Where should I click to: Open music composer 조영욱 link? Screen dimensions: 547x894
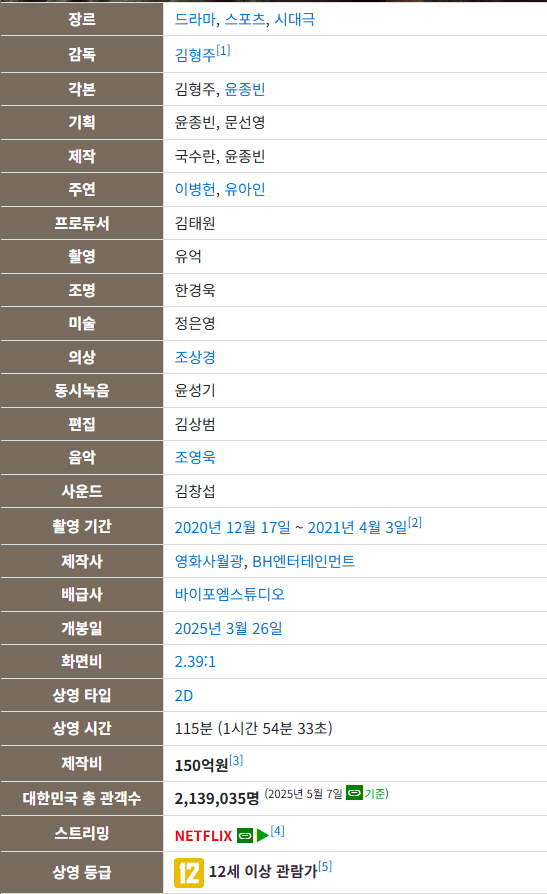[195, 457]
